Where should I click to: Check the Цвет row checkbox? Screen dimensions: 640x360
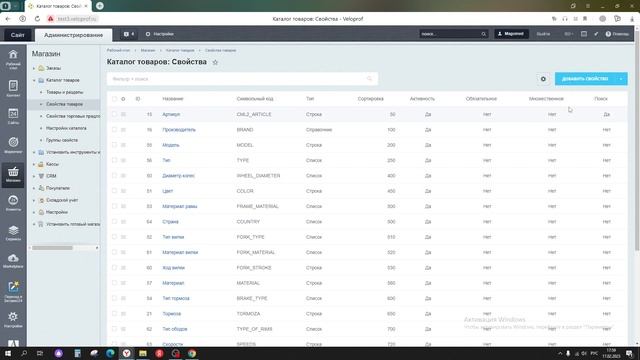pyautogui.click(x=114, y=191)
